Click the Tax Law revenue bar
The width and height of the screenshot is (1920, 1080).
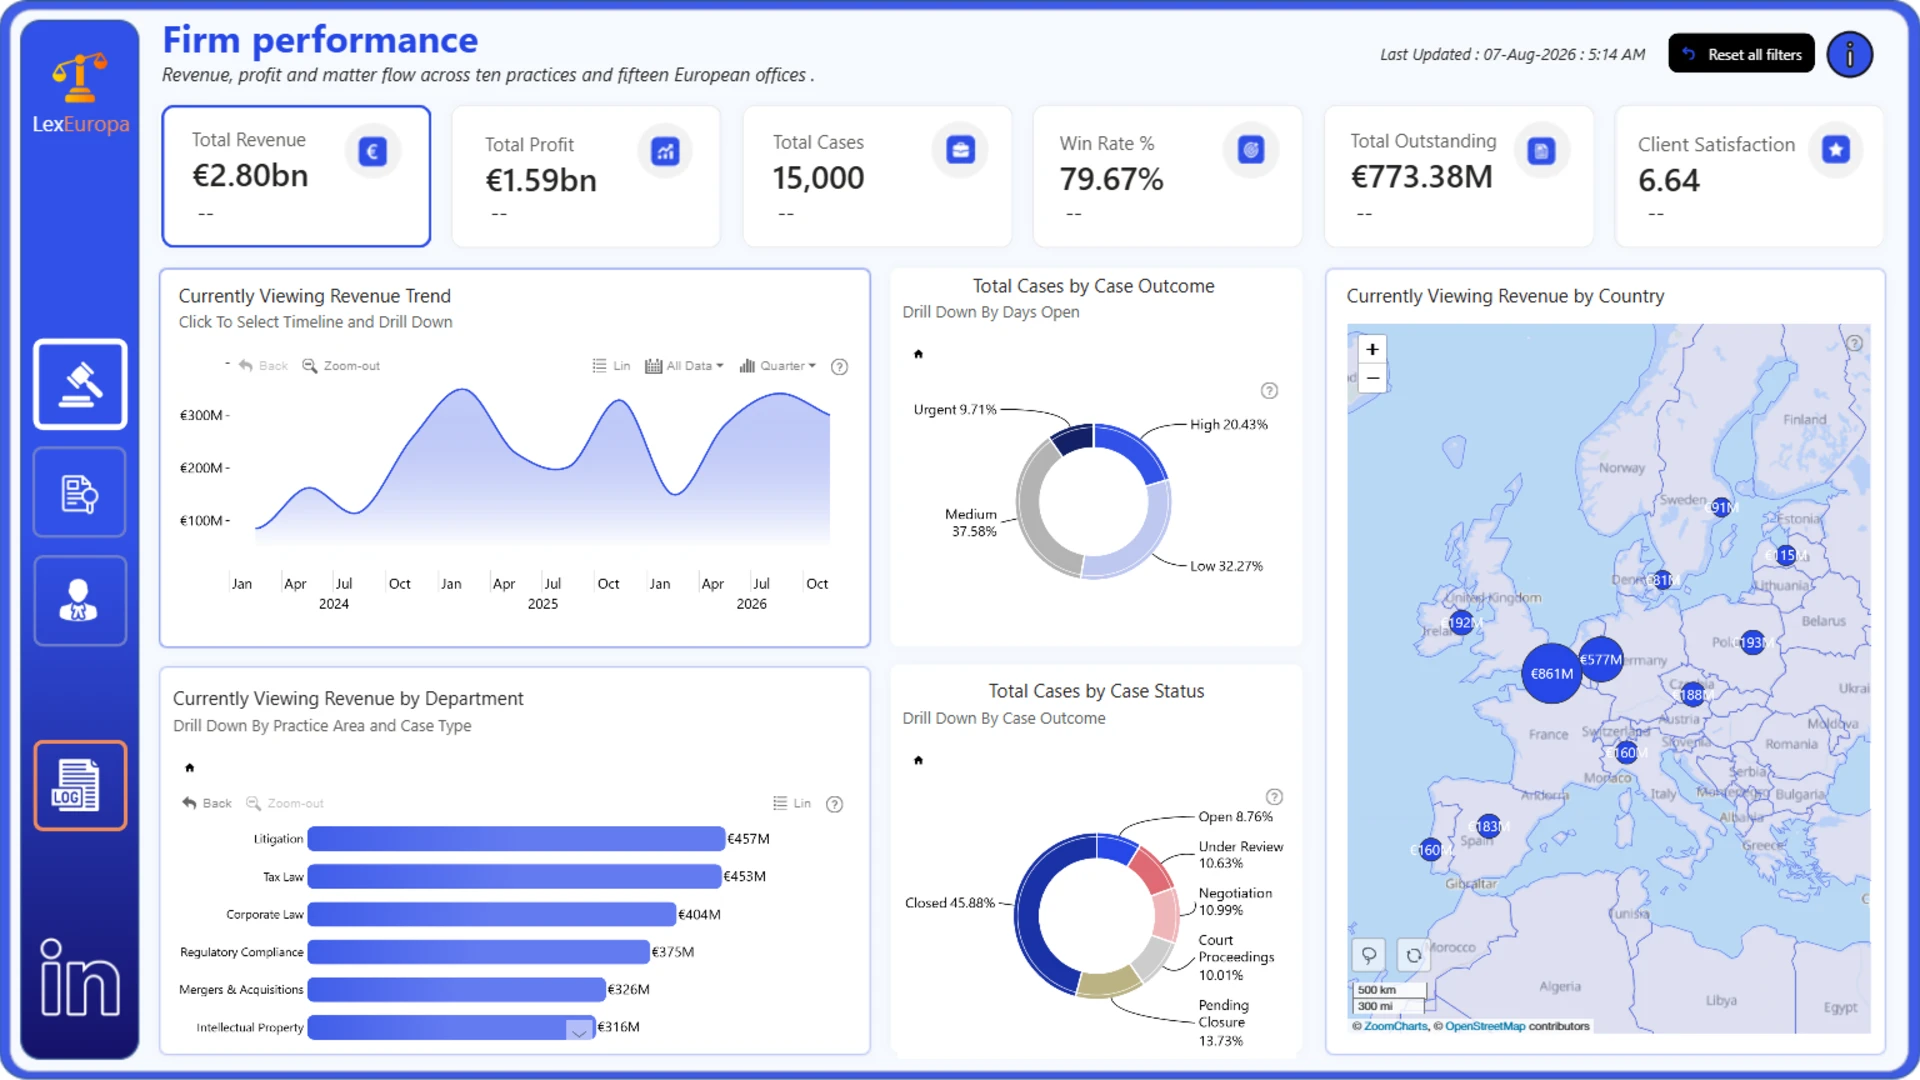coord(514,877)
